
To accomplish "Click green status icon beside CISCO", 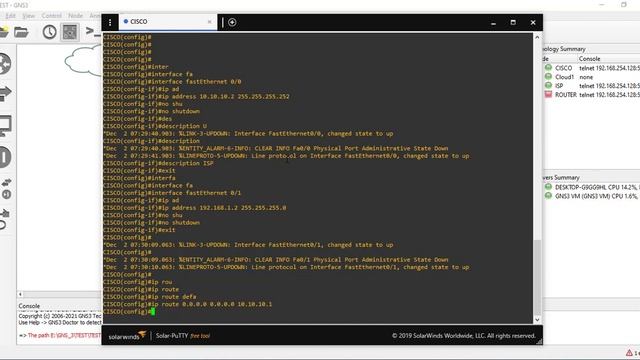I will click(x=548, y=67).
